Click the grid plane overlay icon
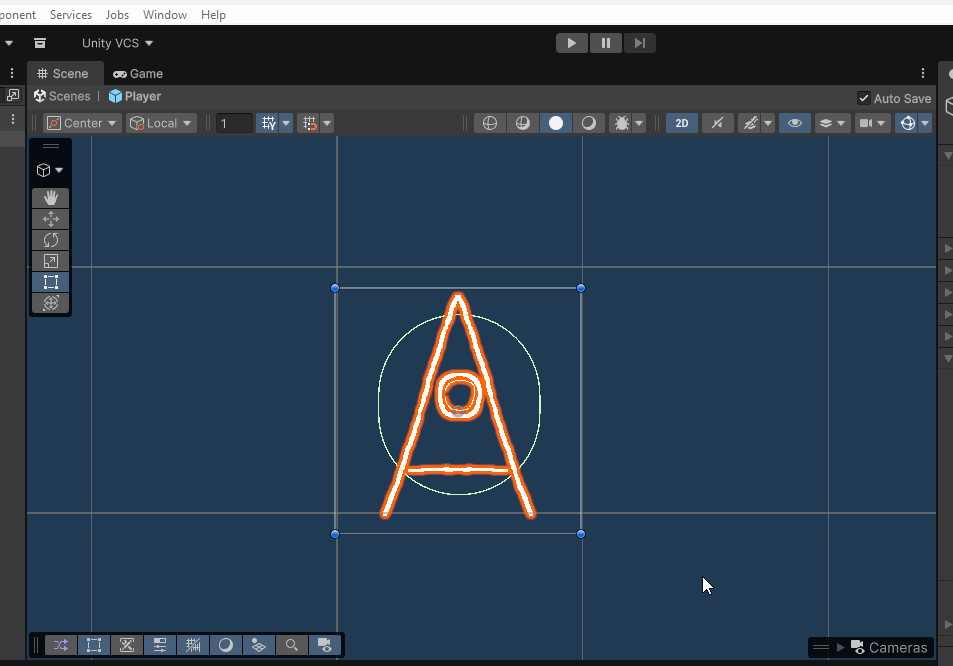Screen dimensions: 953x666 tap(258, 645)
